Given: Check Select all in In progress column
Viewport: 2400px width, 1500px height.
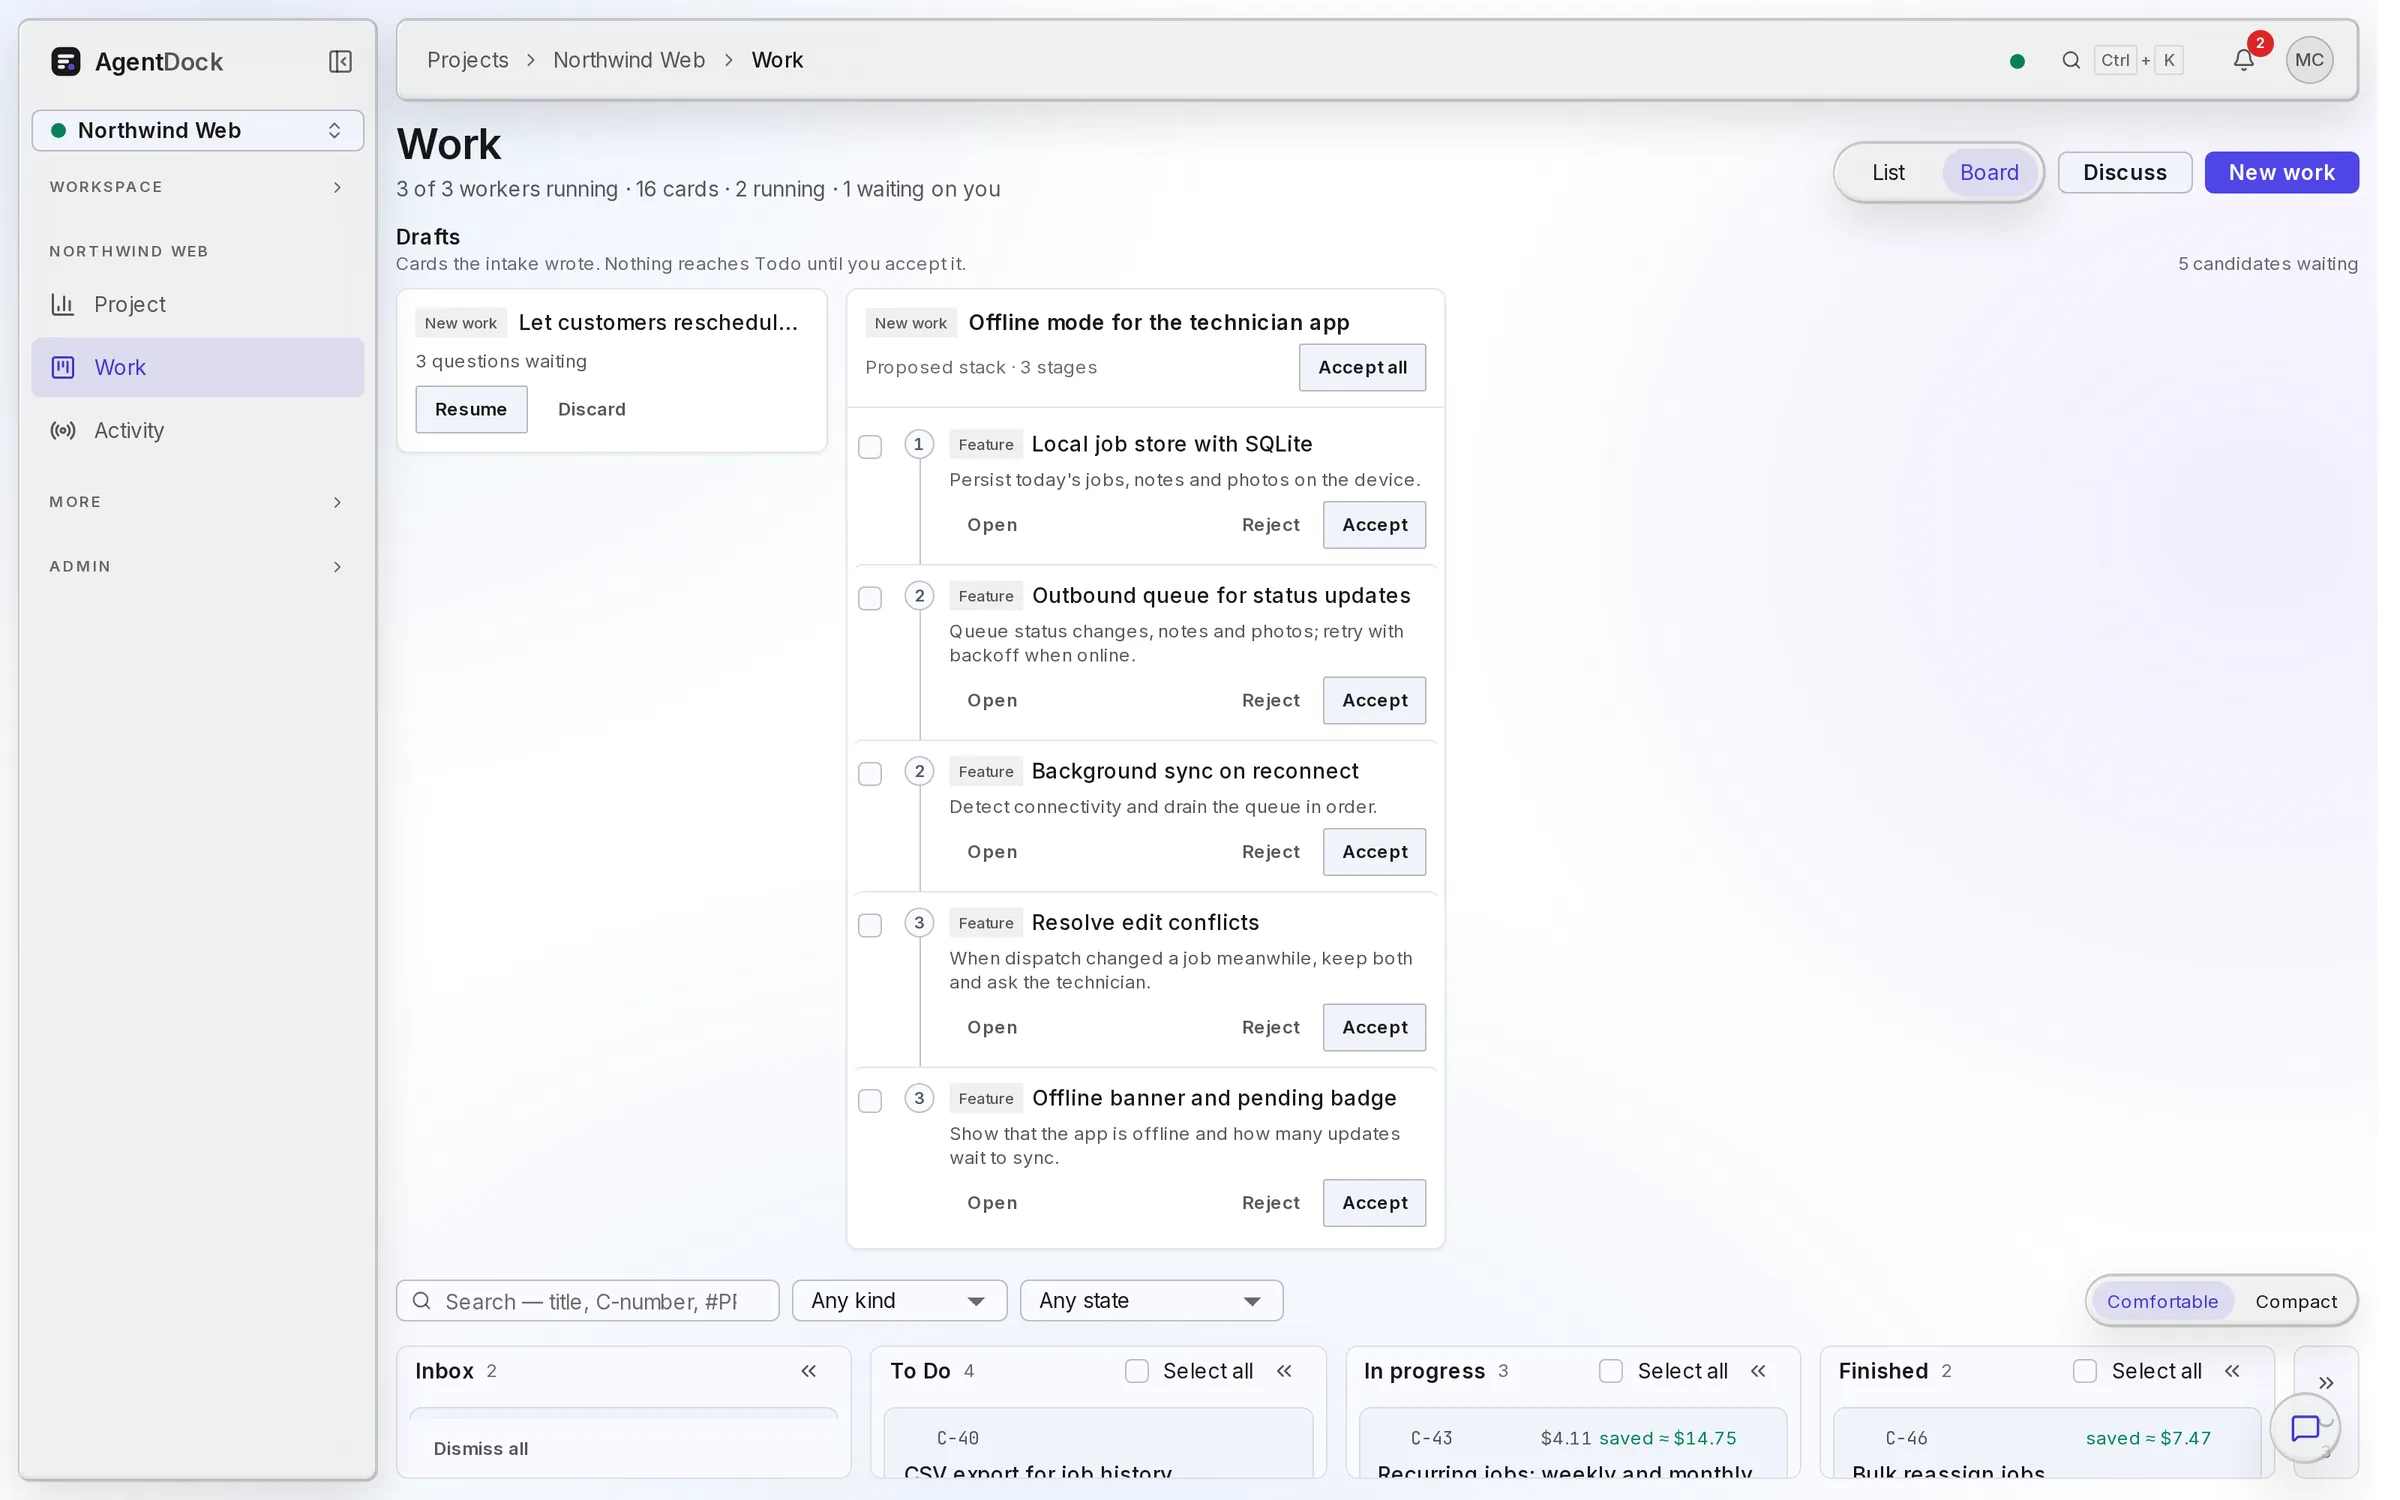Looking at the screenshot, I should click(1611, 1371).
